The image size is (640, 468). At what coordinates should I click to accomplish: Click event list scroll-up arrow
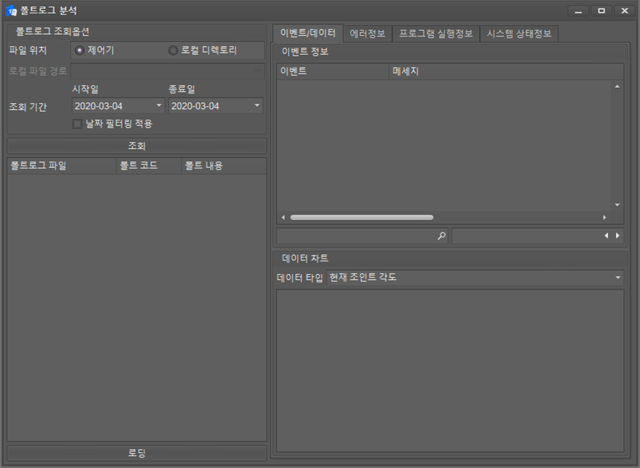point(618,87)
